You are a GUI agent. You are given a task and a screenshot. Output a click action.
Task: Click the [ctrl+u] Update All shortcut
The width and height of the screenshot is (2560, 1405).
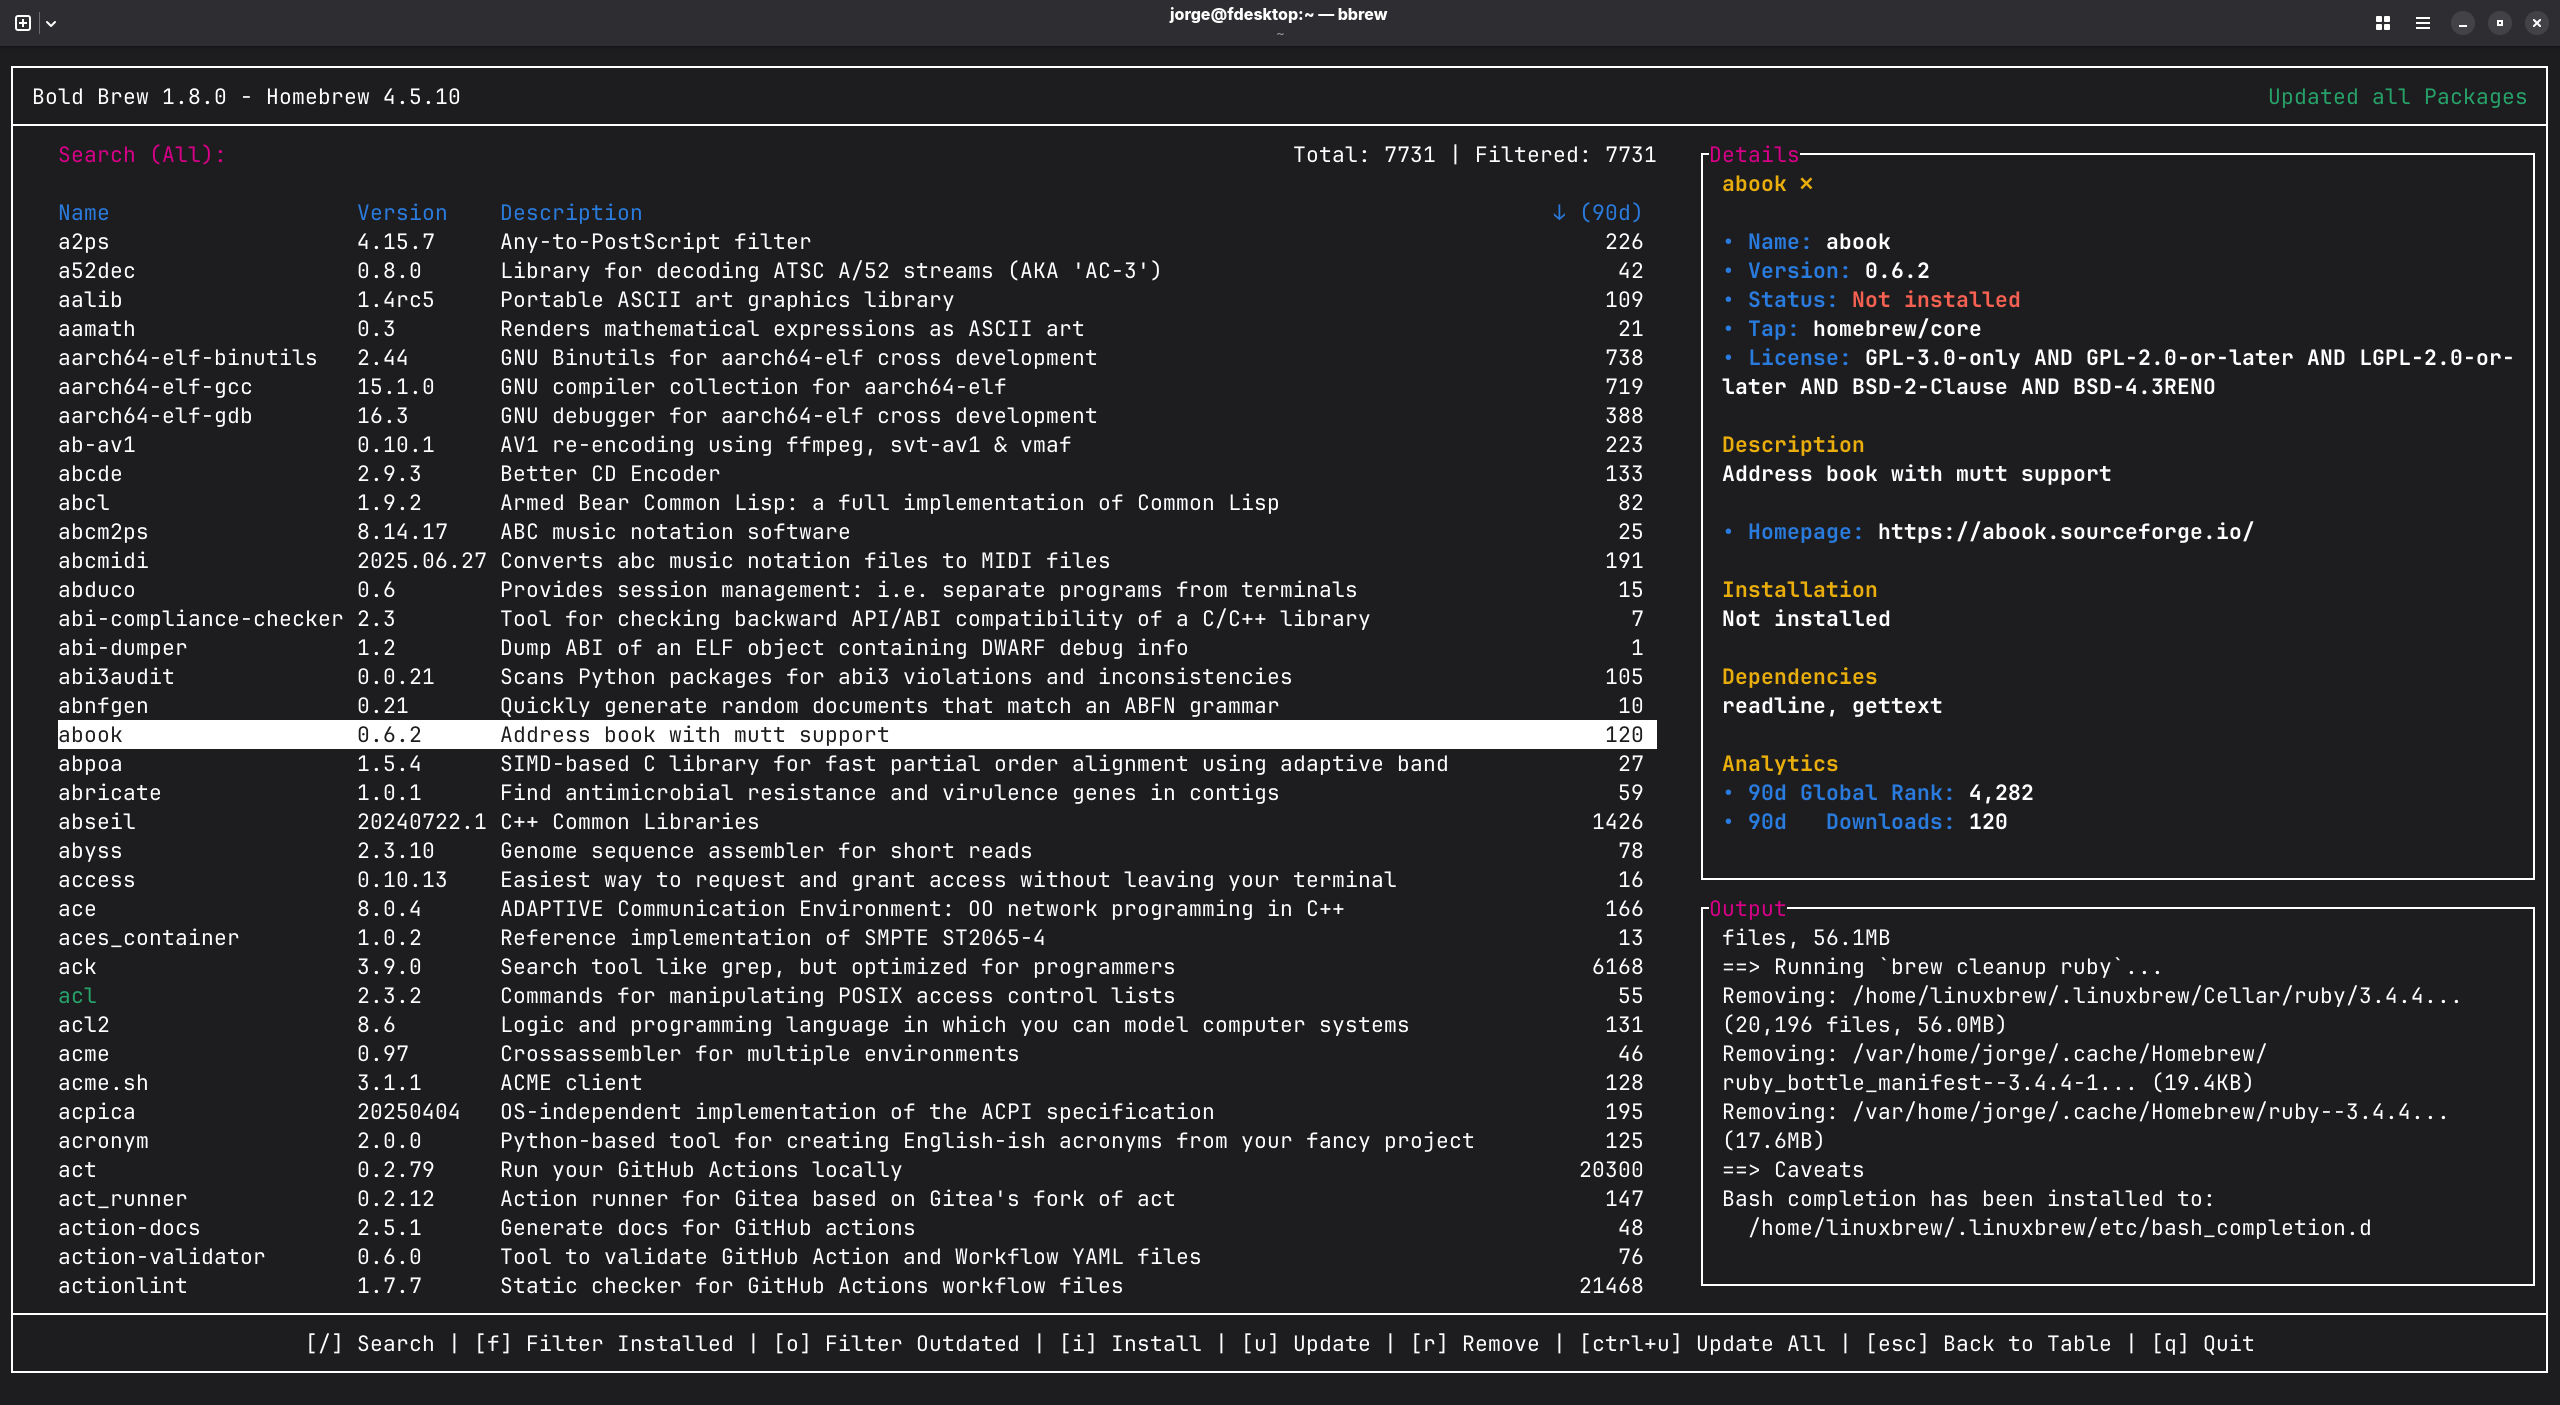[x=1702, y=1343]
